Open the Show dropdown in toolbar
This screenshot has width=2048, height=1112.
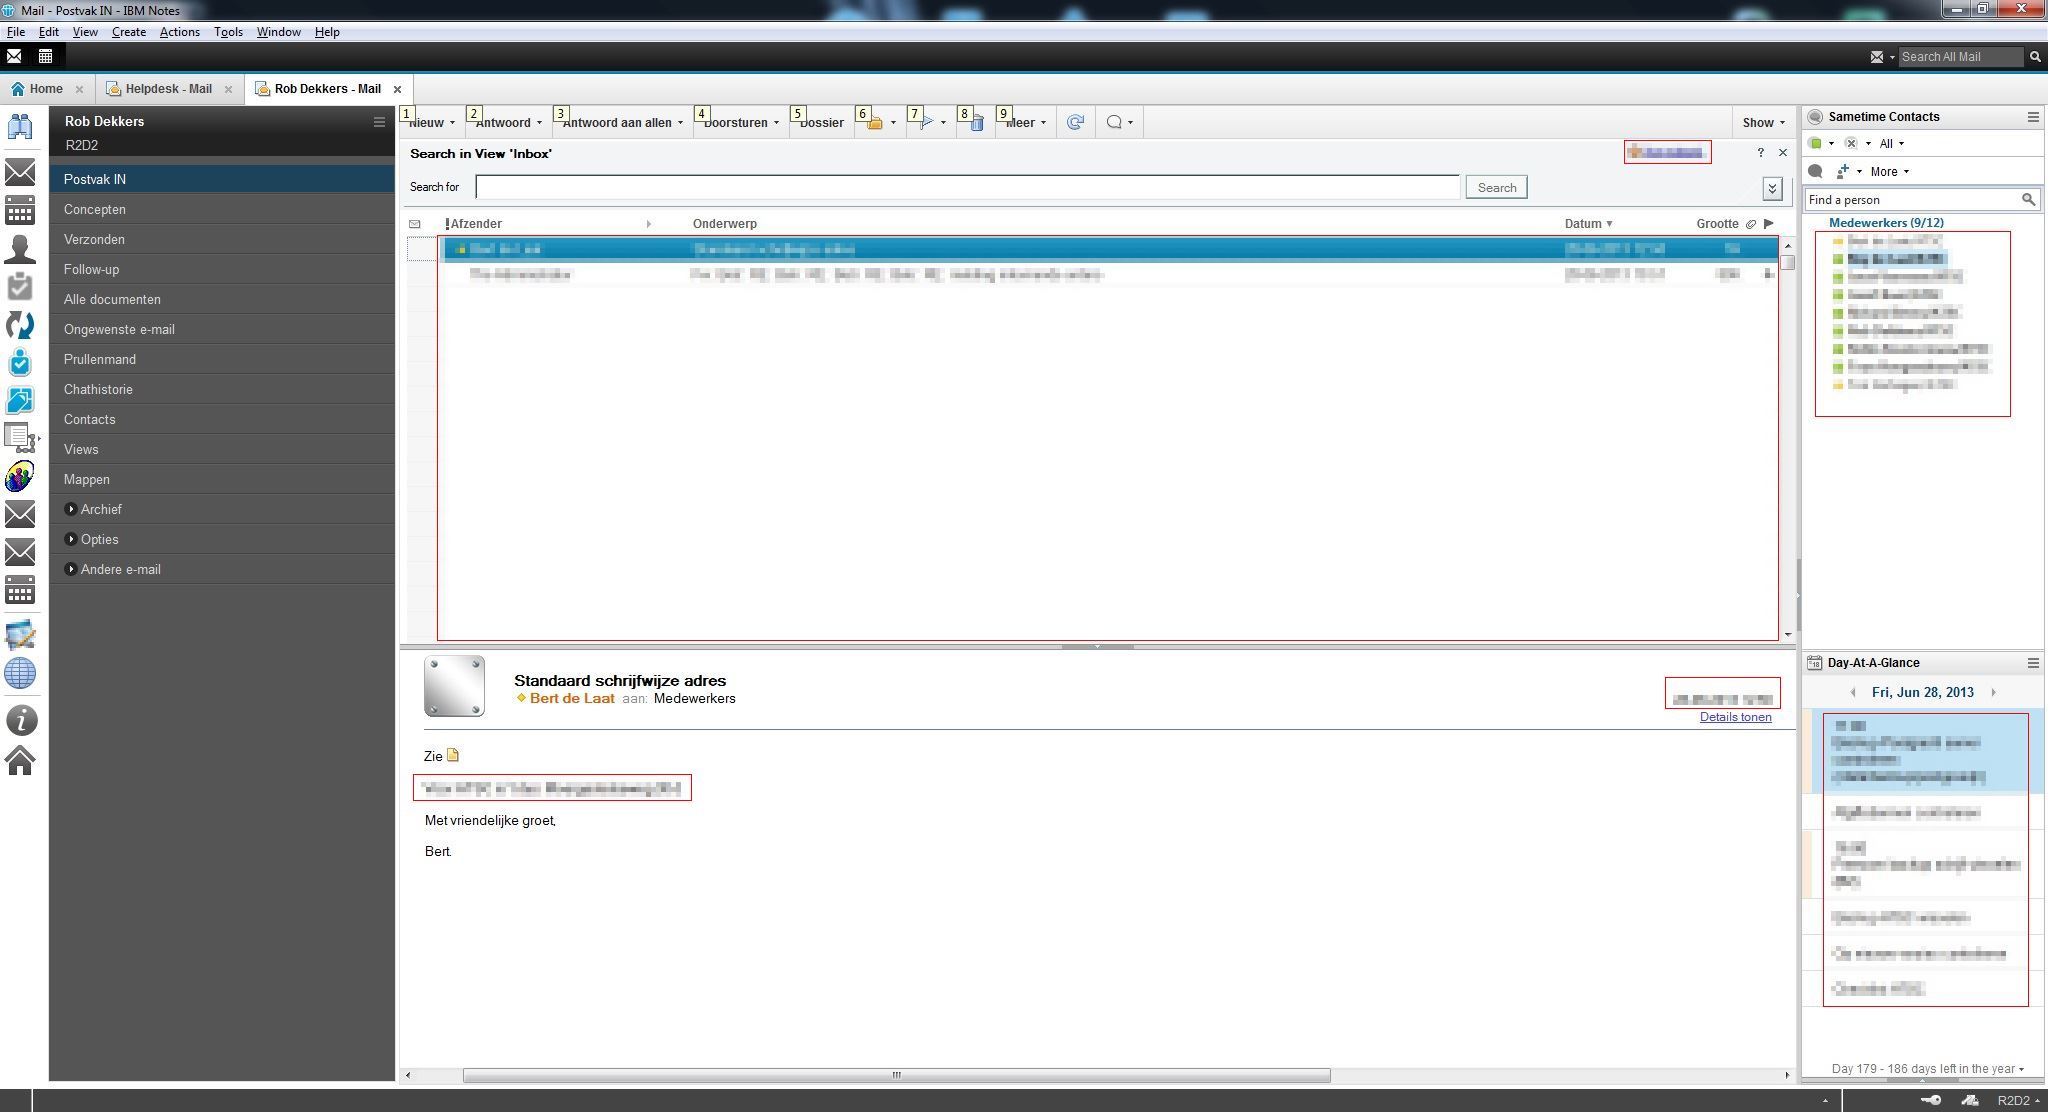tap(1763, 123)
